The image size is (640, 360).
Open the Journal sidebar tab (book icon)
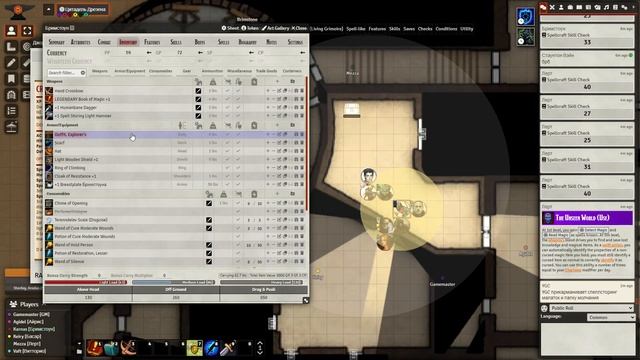(579, 7)
